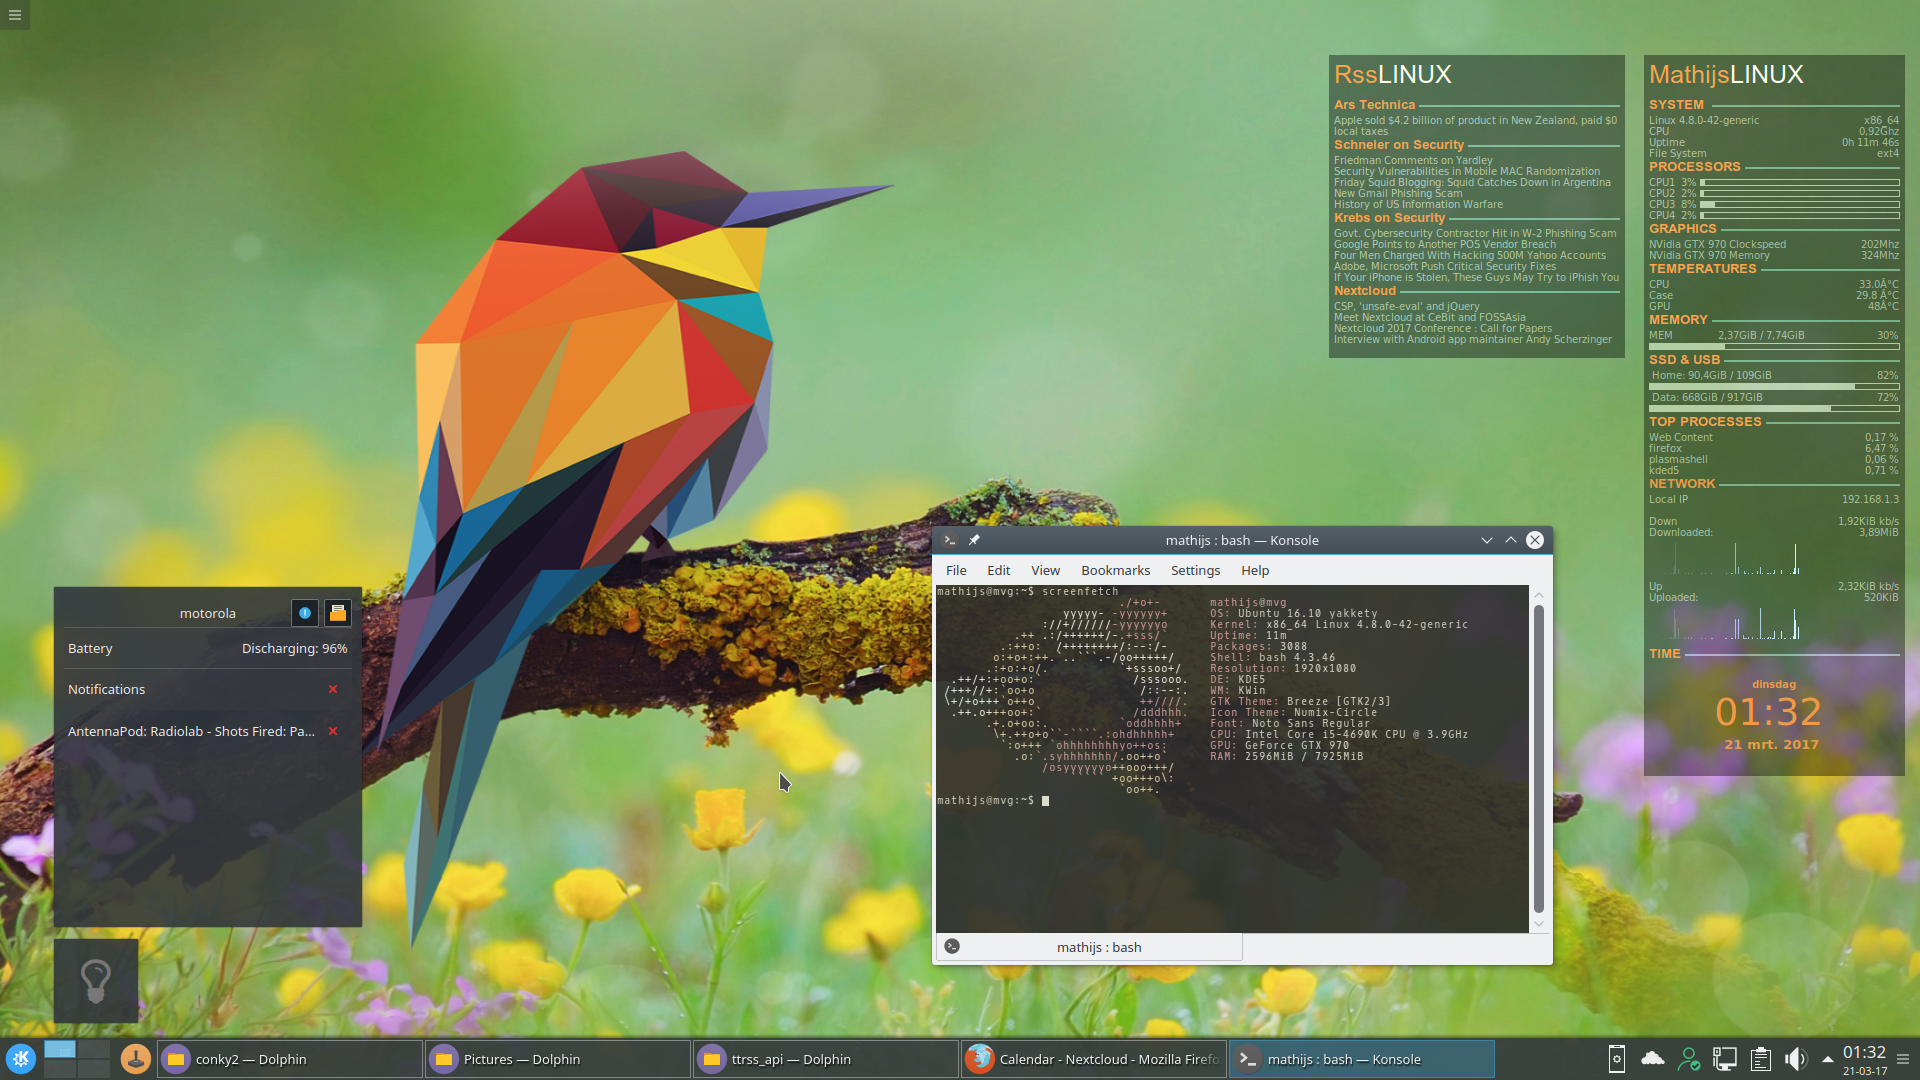Open clipboard tray icon
The width and height of the screenshot is (1920, 1080).
[x=1760, y=1059]
